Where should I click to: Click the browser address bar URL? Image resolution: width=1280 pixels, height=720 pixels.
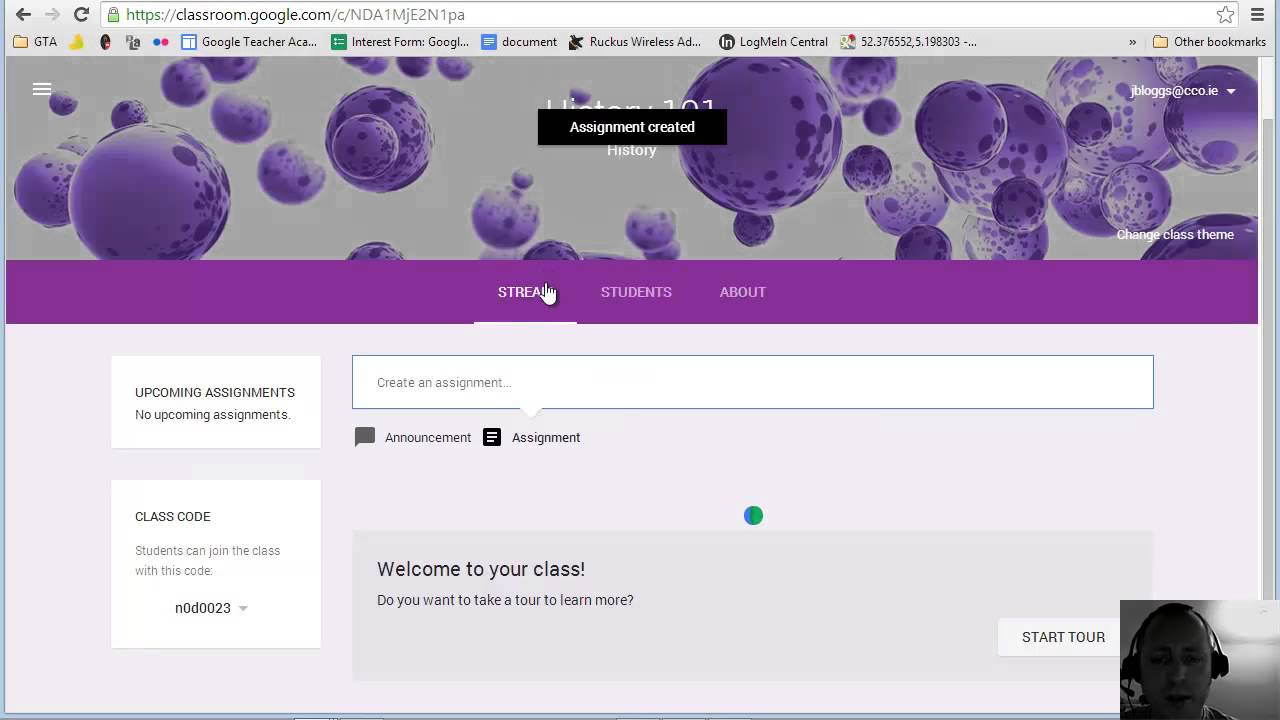click(x=295, y=15)
